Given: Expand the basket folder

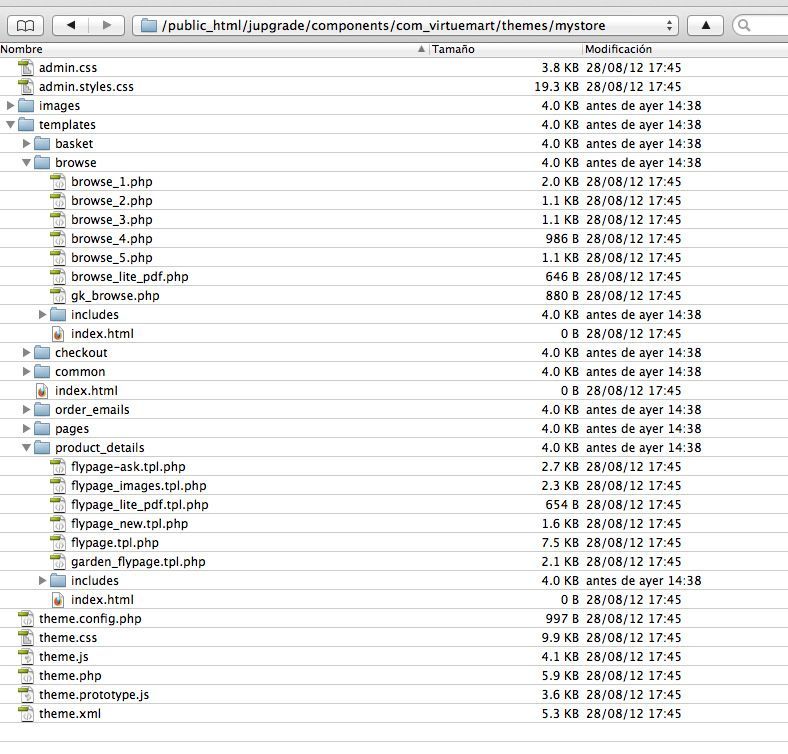Looking at the screenshot, I should (26, 144).
